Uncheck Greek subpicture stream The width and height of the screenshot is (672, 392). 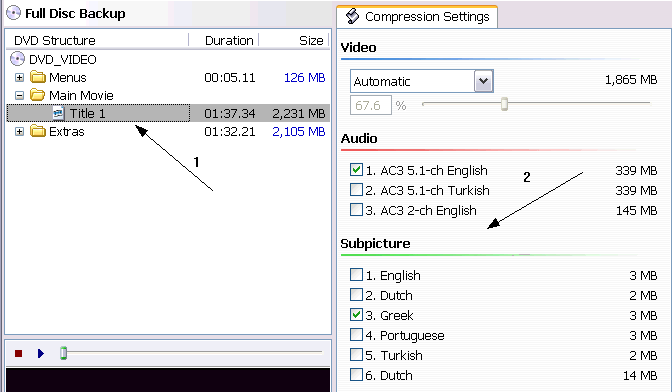click(356, 315)
